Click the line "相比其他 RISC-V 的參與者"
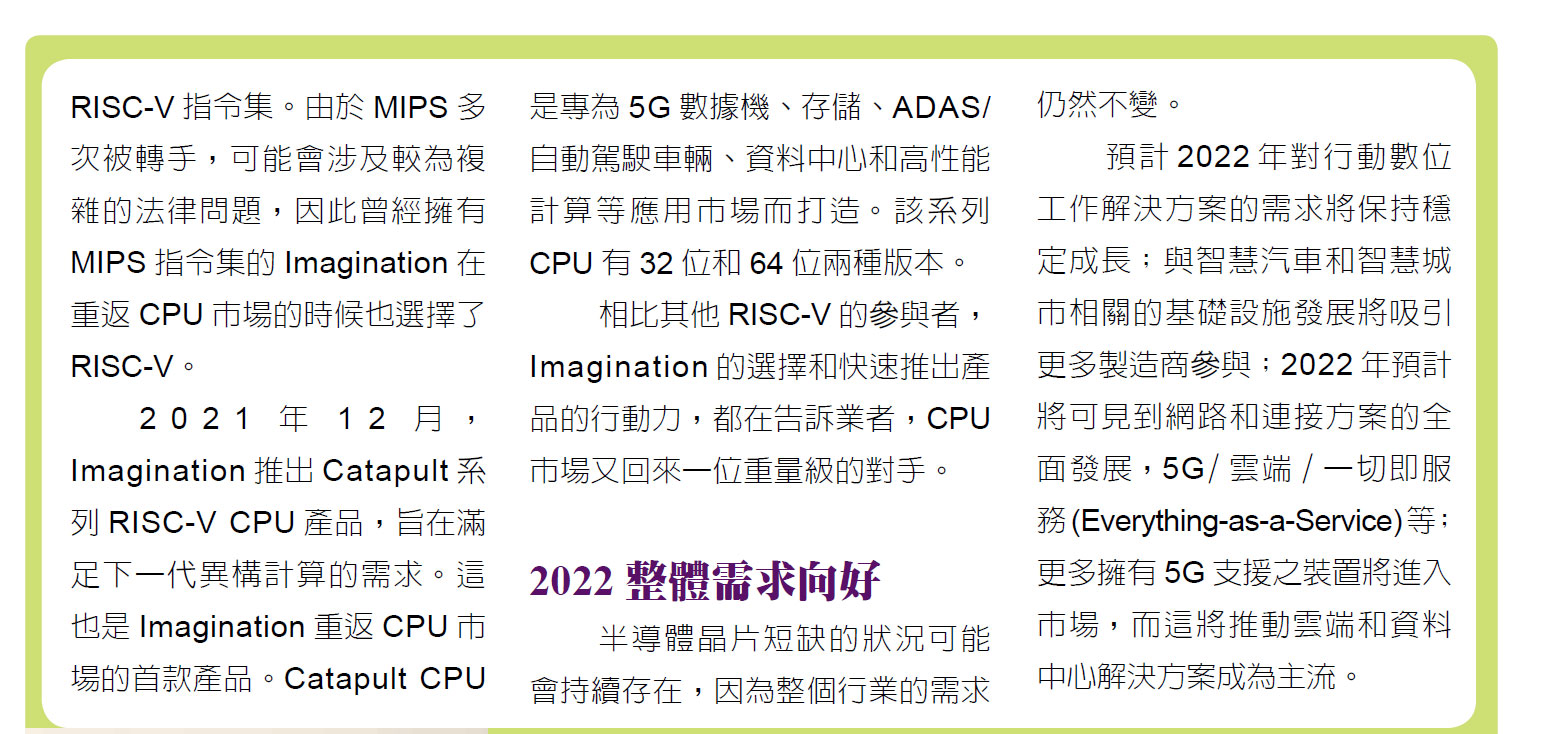1546x734 pixels. (792, 315)
